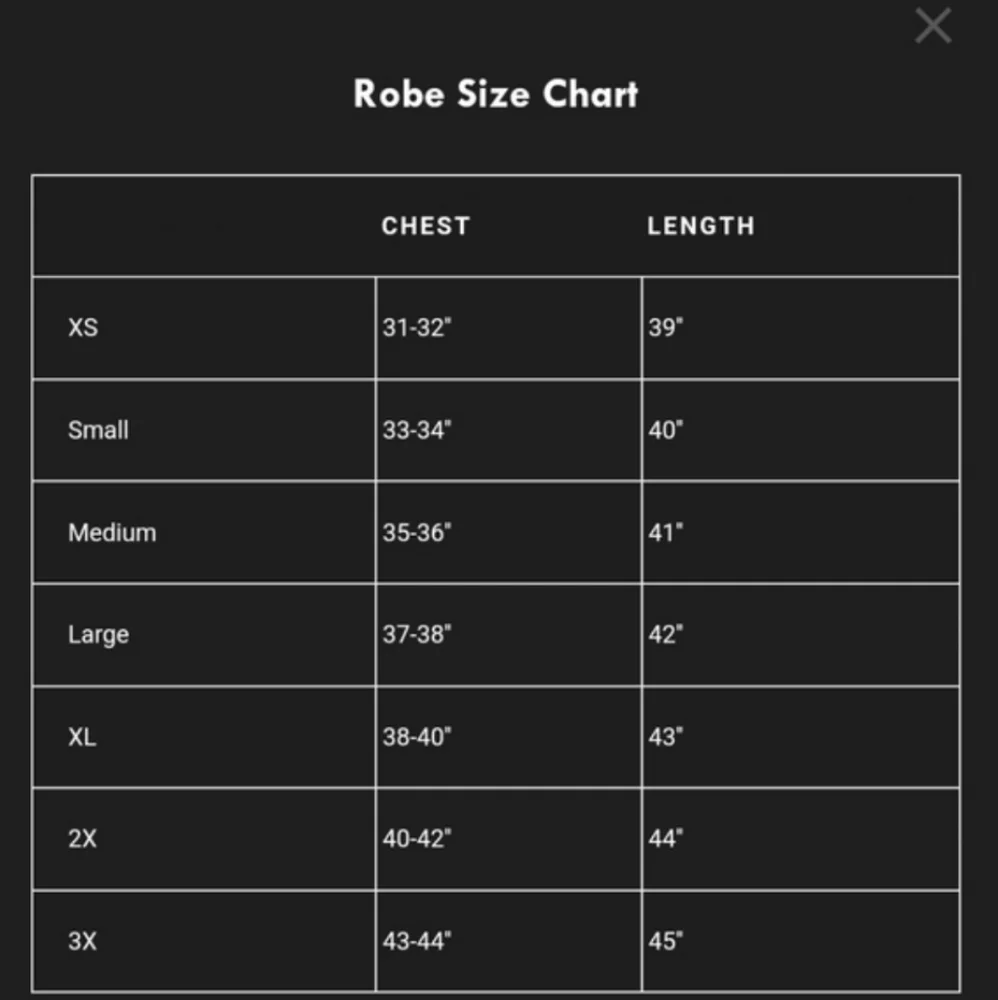This screenshot has height=1000, width=998.
Task: Select the 39" length value for XS
Action: point(665,327)
